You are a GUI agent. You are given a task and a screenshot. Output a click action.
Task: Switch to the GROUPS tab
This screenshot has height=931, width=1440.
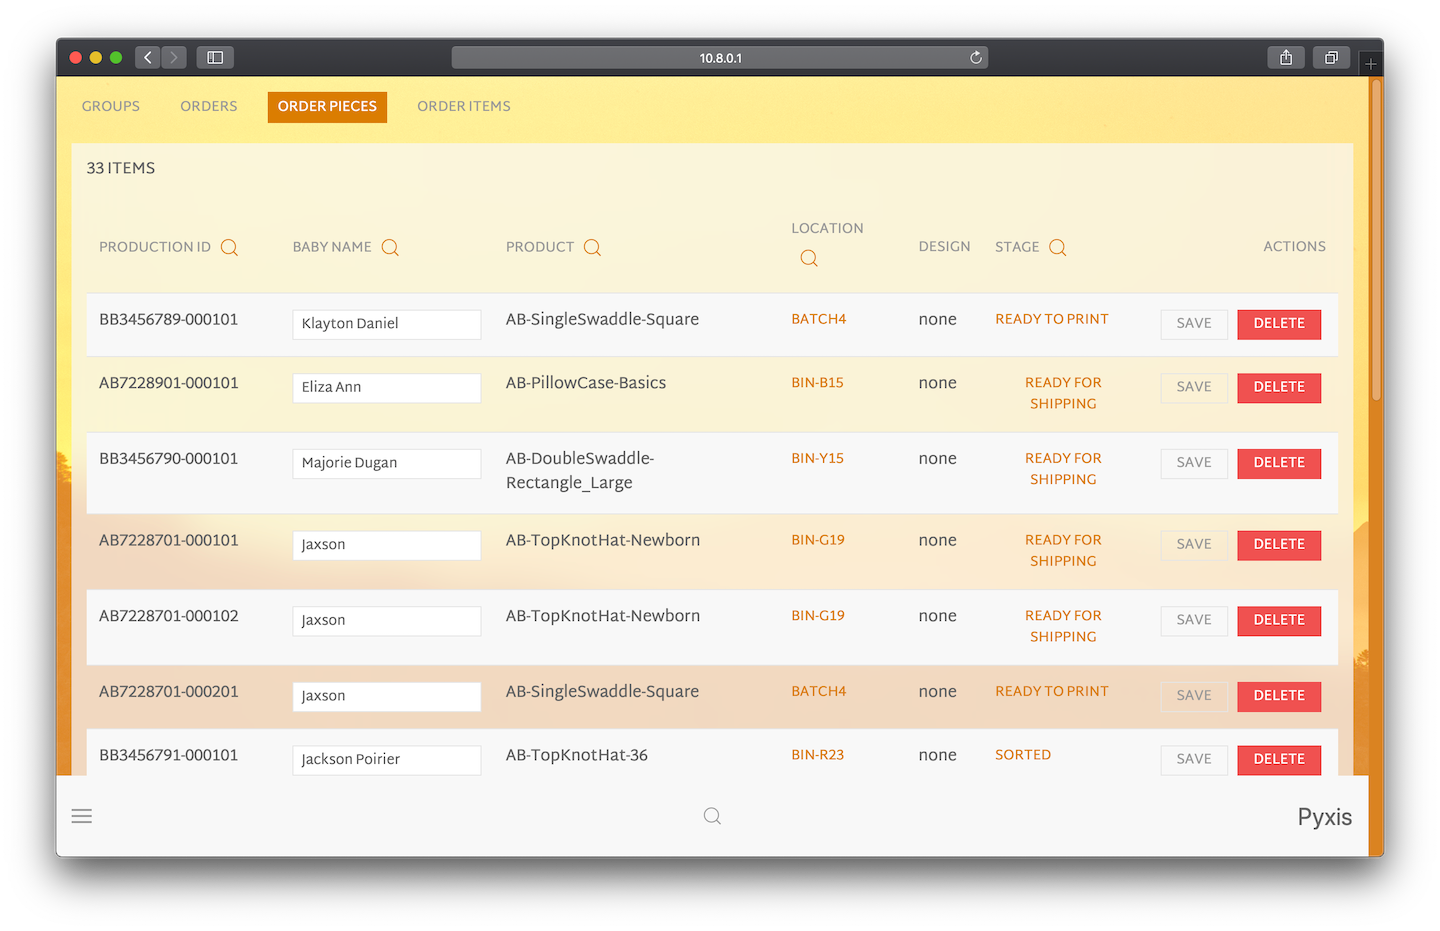pyautogui.click(x=110, y=106)
